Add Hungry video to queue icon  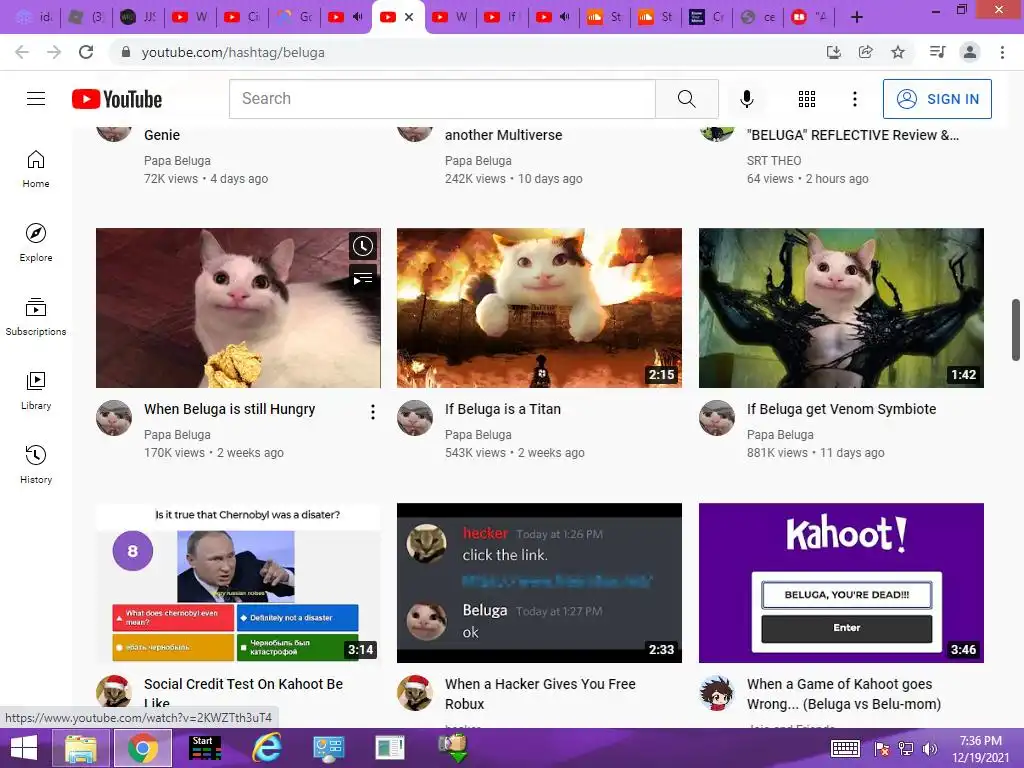pos(362,279)
